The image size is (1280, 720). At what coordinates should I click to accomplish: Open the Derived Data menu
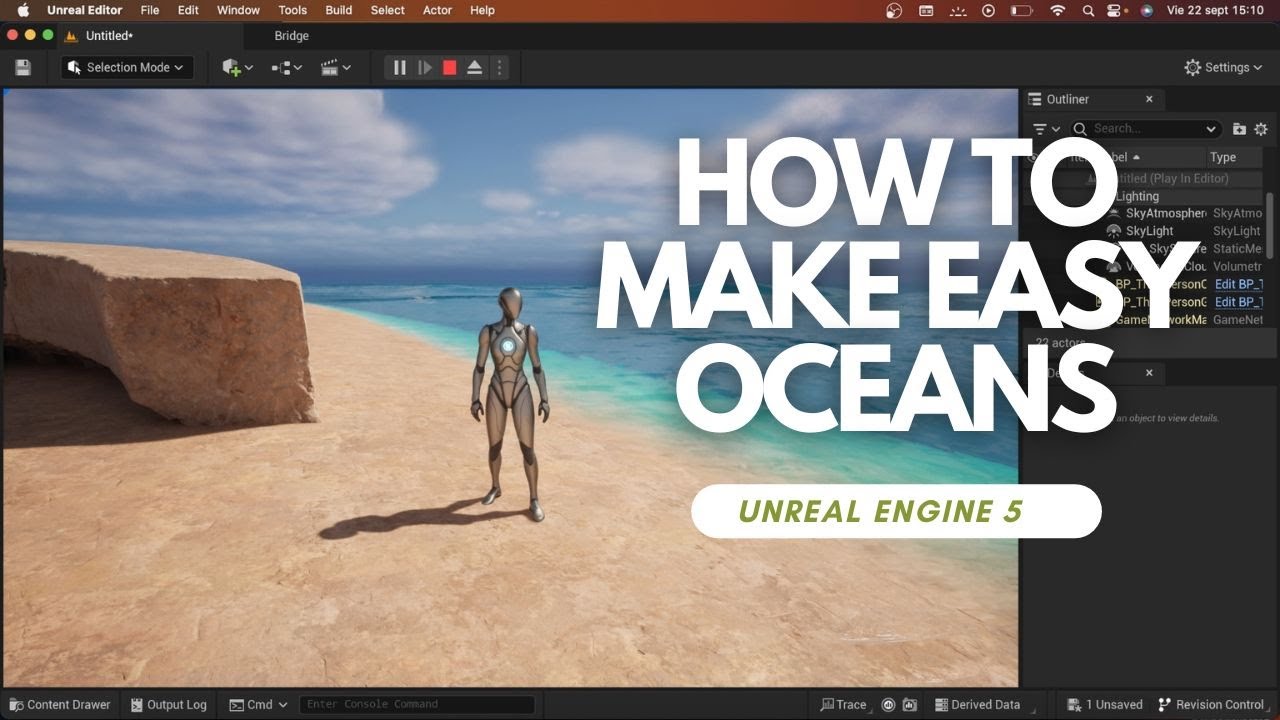(x=978, y=704)
